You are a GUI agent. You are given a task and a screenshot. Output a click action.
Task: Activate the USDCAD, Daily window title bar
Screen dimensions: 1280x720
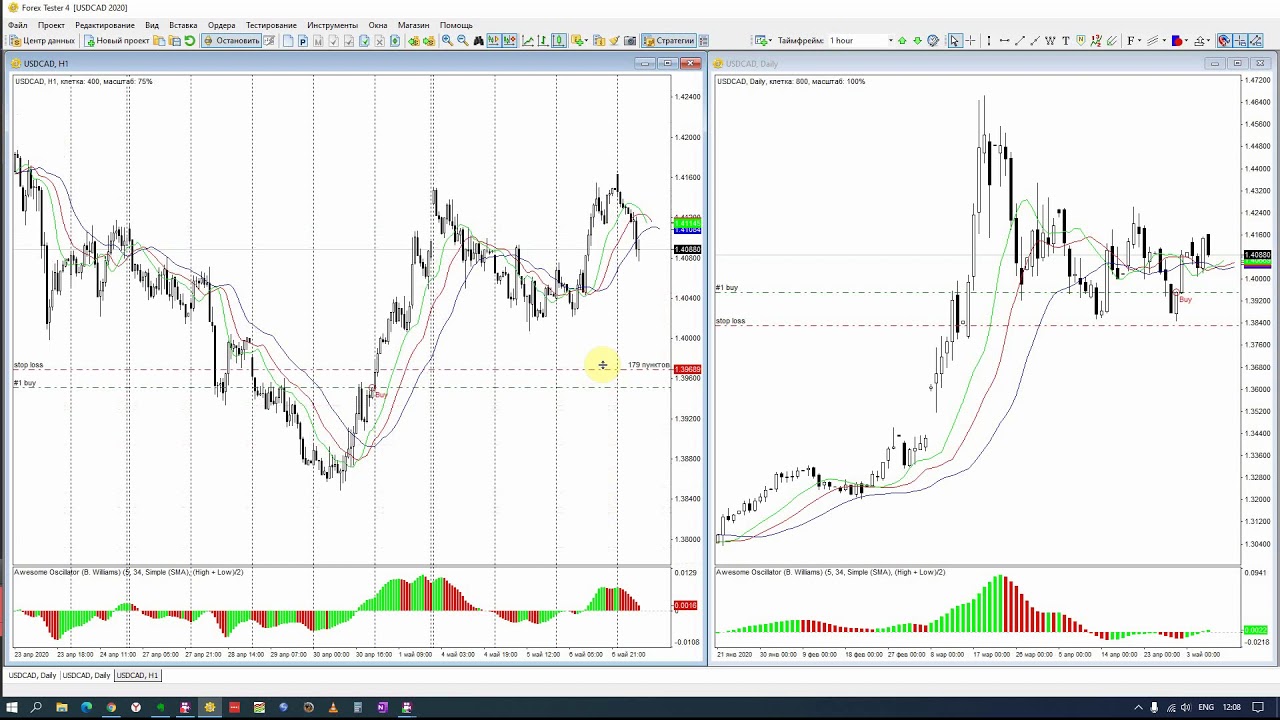click(990, 63)
